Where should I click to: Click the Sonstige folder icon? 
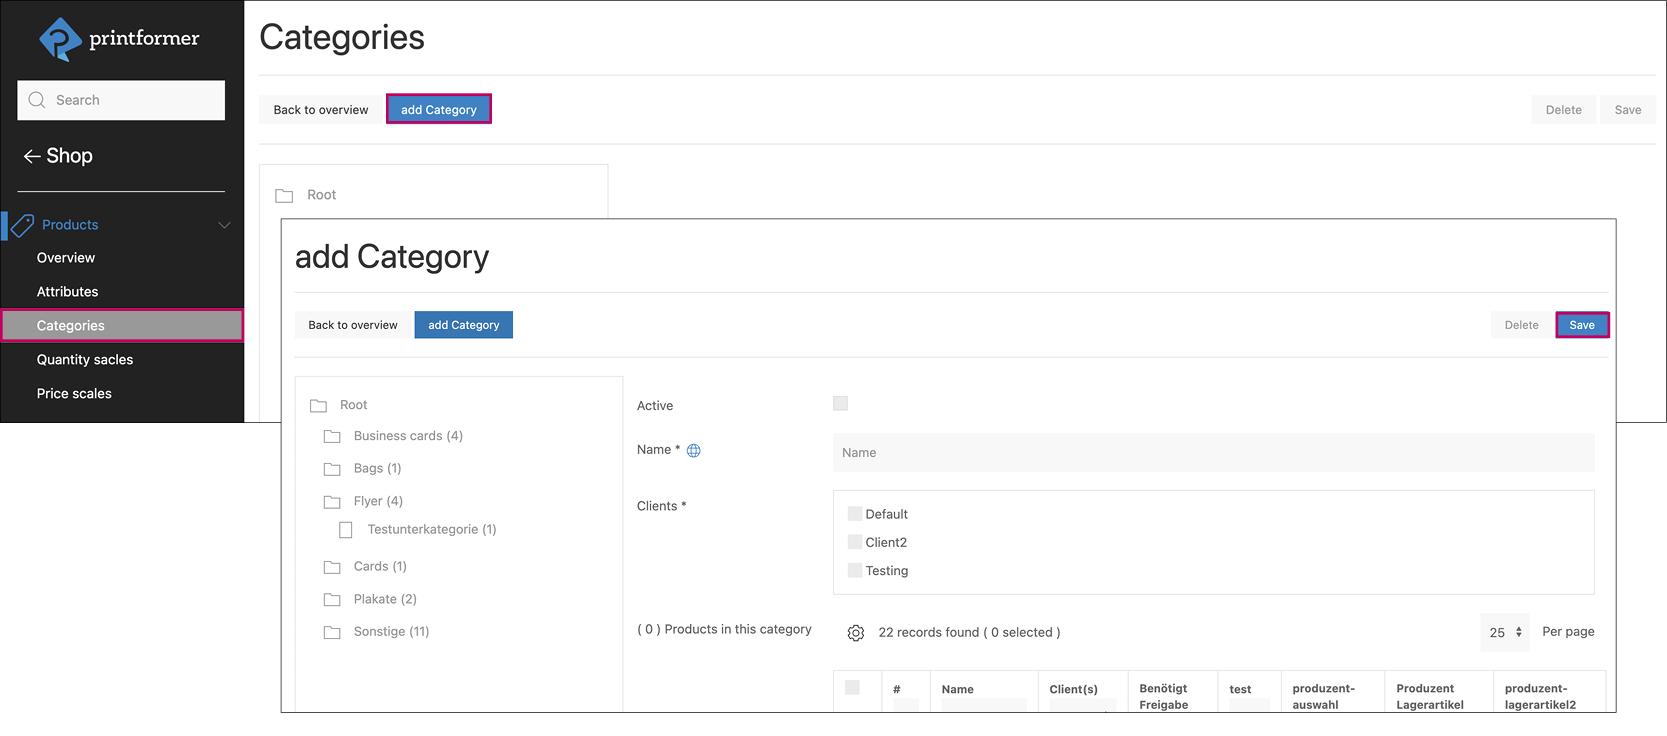(x=332, y=633)
